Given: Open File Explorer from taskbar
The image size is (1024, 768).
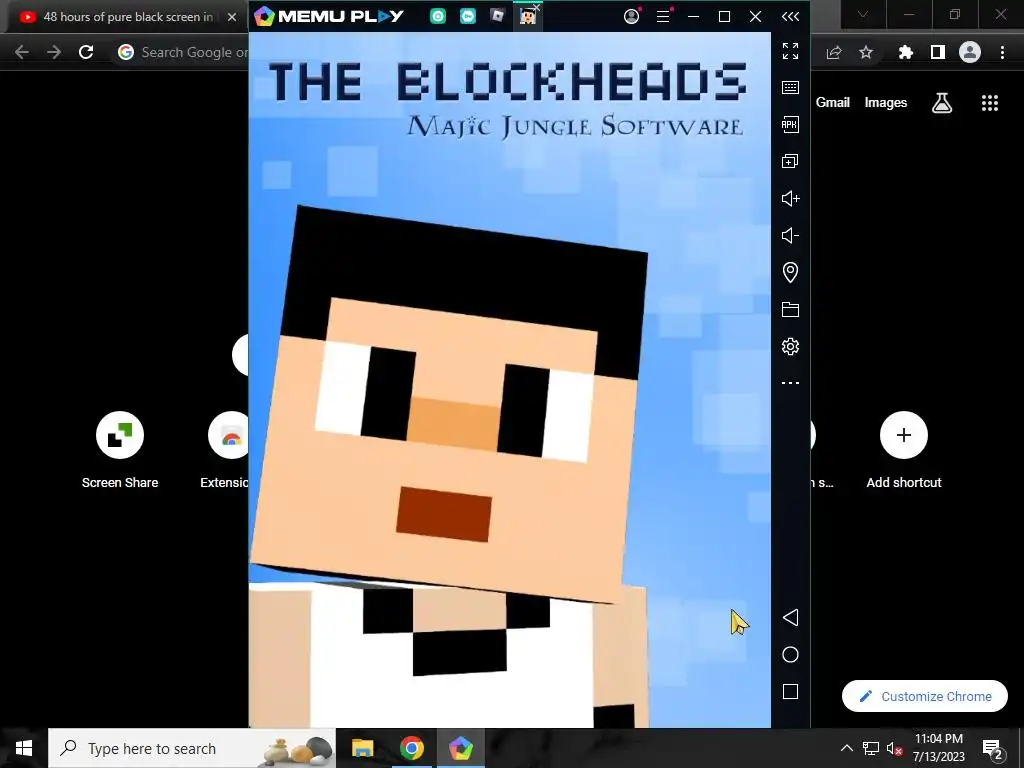Looking at the screenshot, I should coord(362,748).
